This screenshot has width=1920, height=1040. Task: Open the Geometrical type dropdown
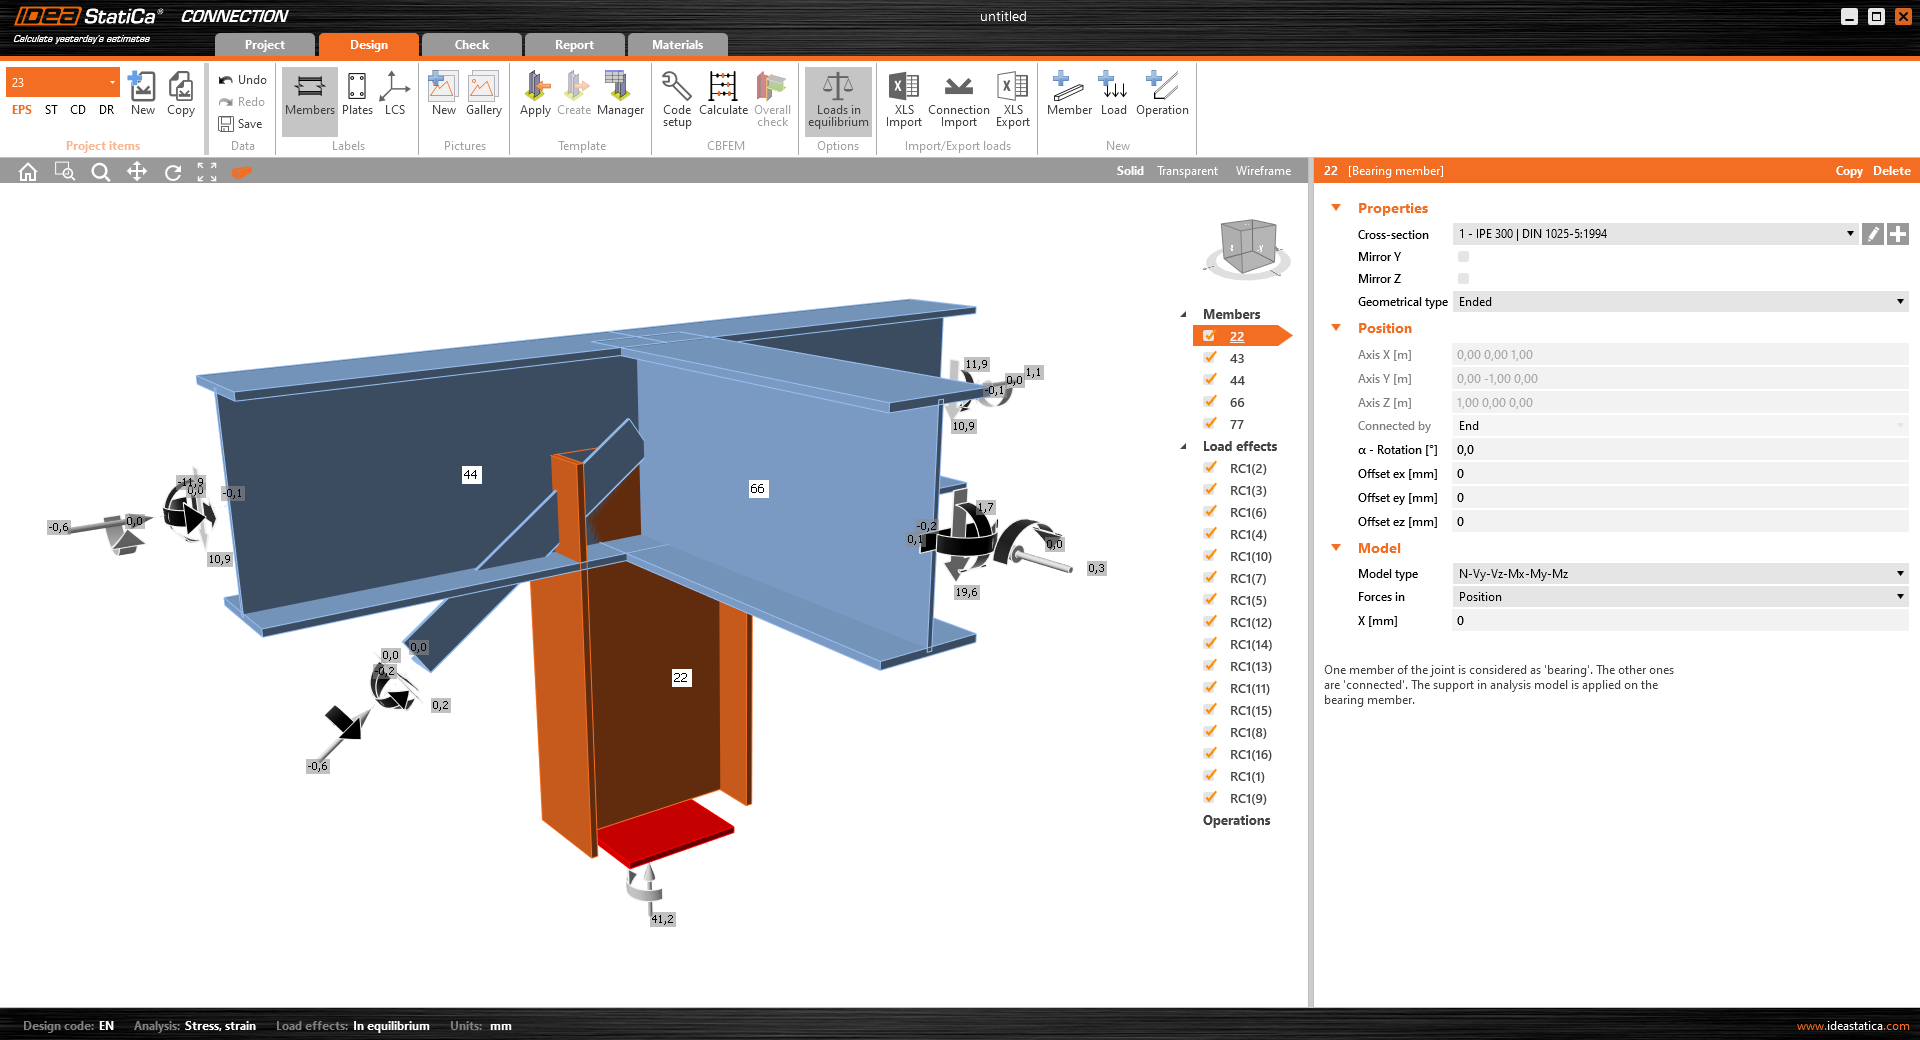[x=1680, y=302]
